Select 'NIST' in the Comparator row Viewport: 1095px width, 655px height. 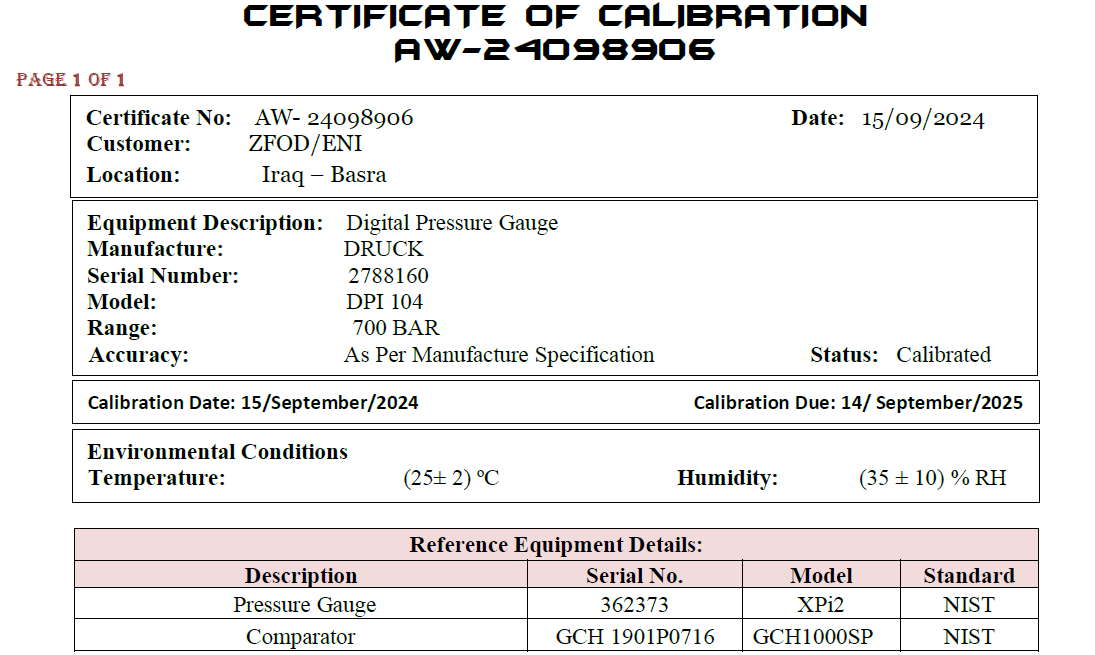click(969, 637)
